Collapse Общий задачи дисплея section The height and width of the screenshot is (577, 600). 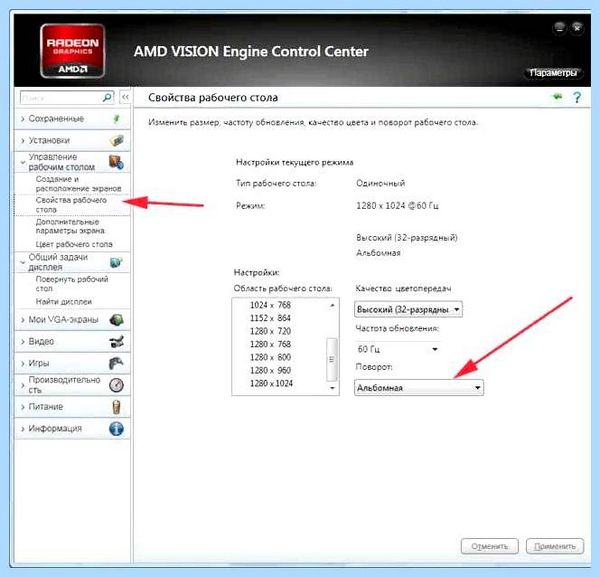23,262
